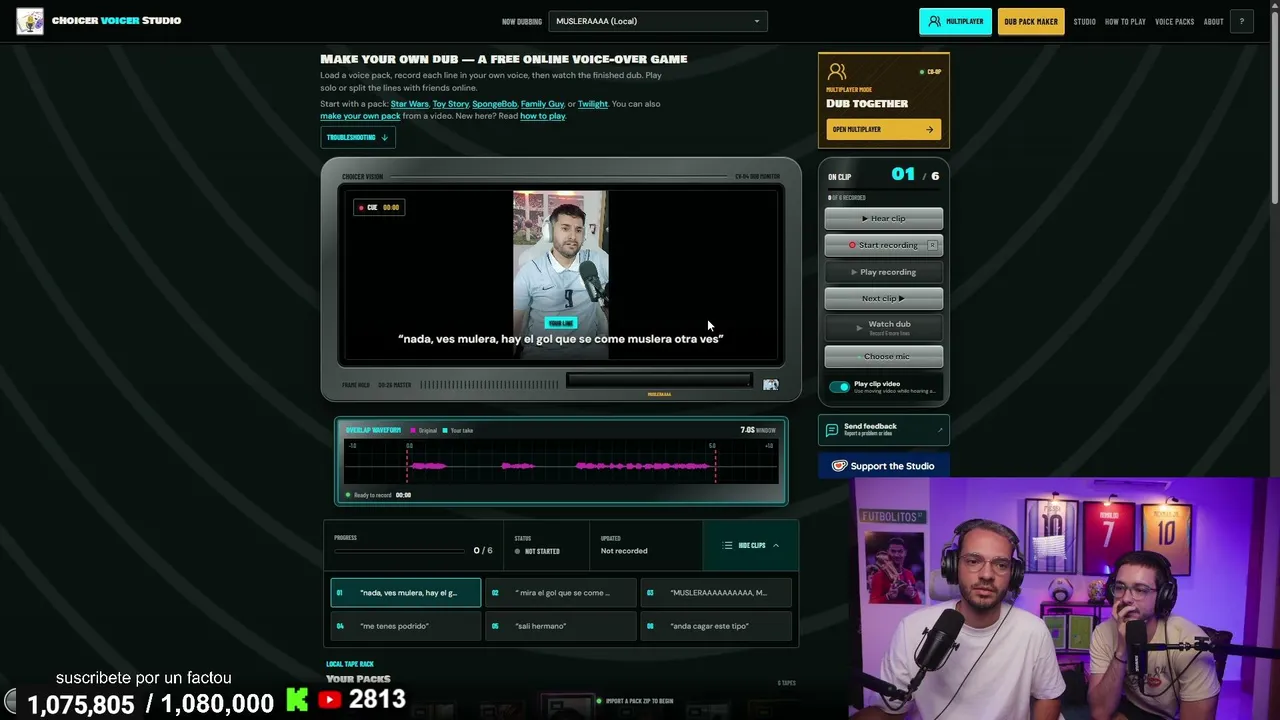Open the How to Play page

[x=1125, y=22]
